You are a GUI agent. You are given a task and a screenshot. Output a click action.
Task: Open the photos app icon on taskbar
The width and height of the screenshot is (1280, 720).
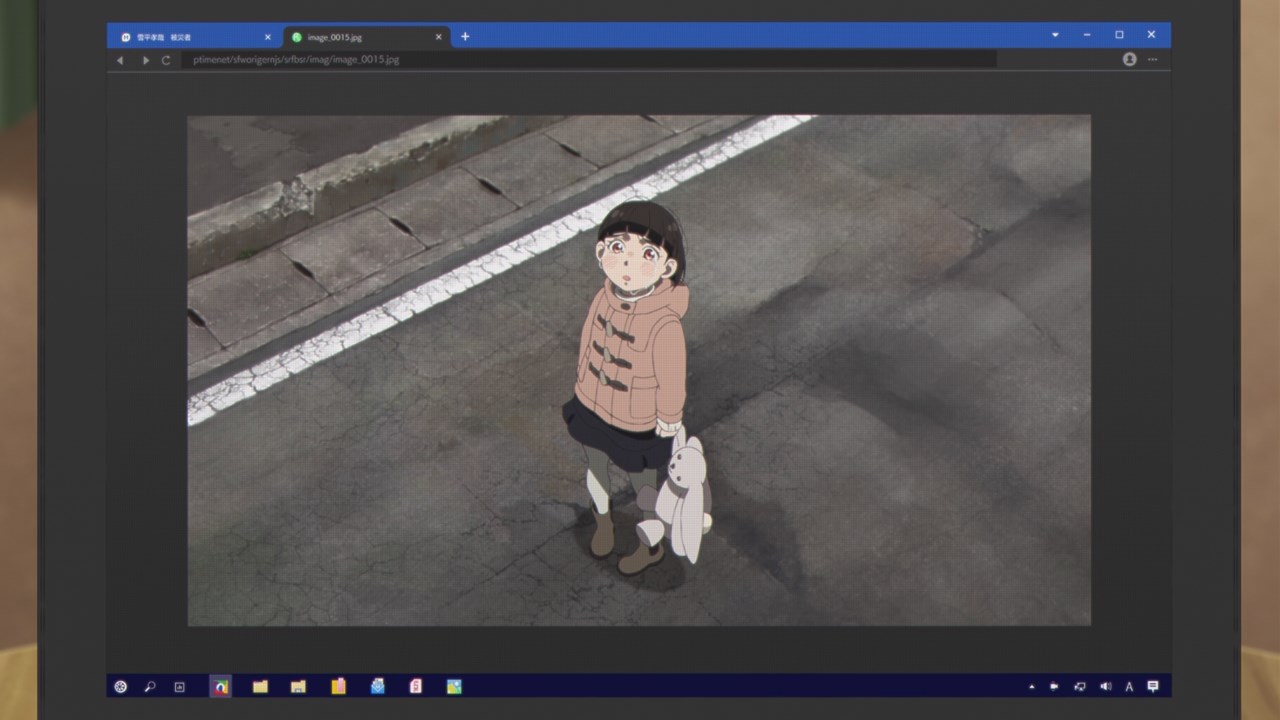[x=454, y=687]
